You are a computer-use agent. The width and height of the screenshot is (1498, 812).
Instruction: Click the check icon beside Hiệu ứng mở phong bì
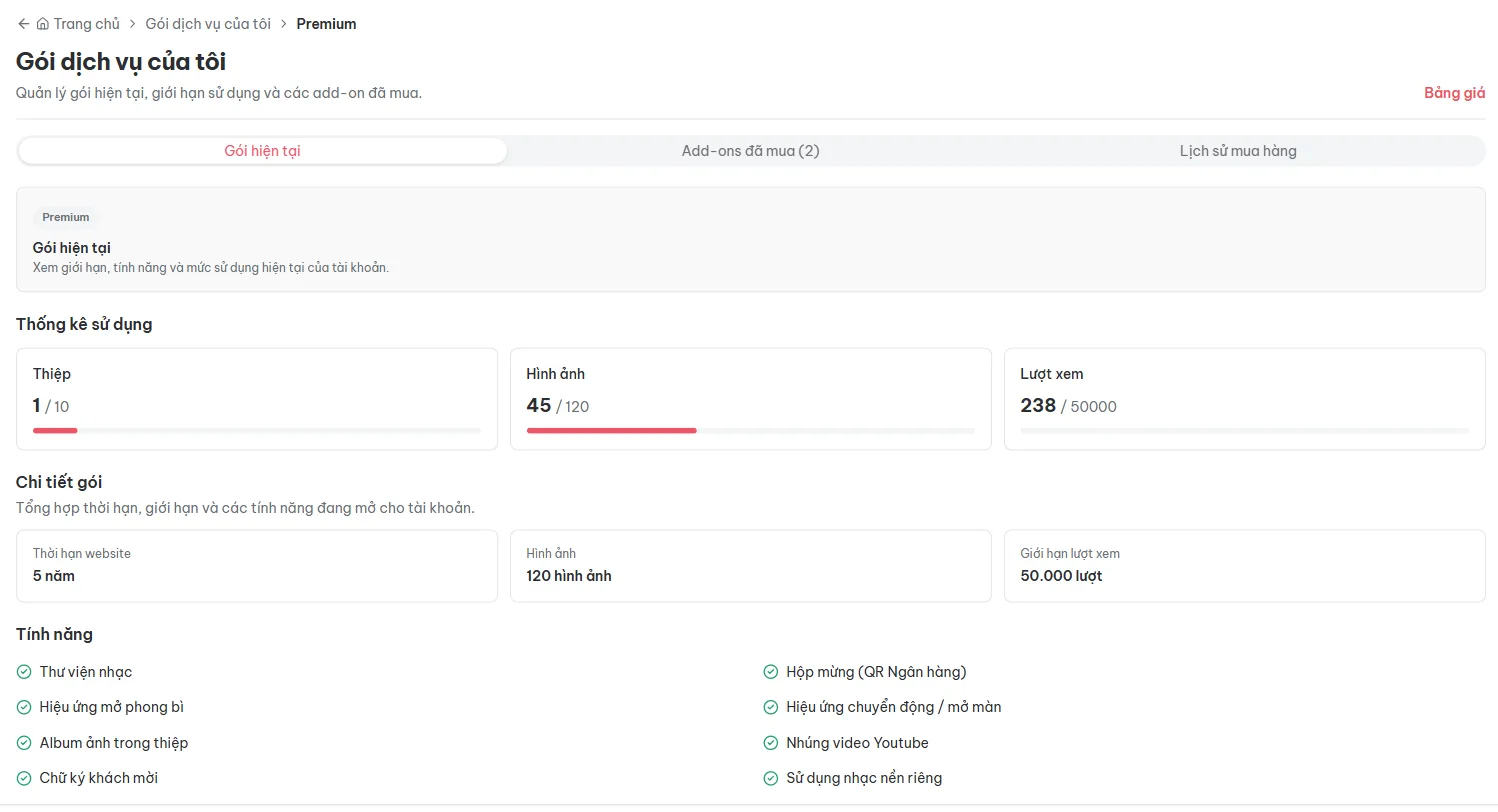tap(24, 707)
